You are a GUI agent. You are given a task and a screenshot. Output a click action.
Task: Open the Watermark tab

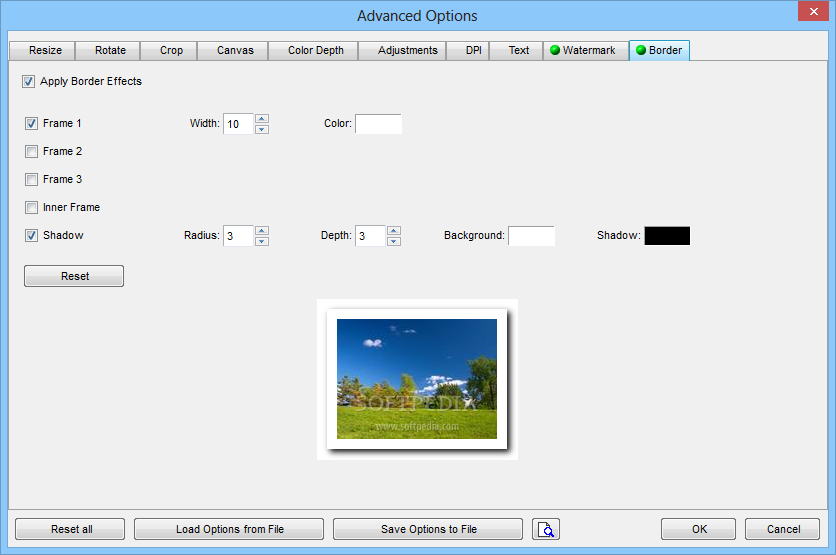pos(586,51)
